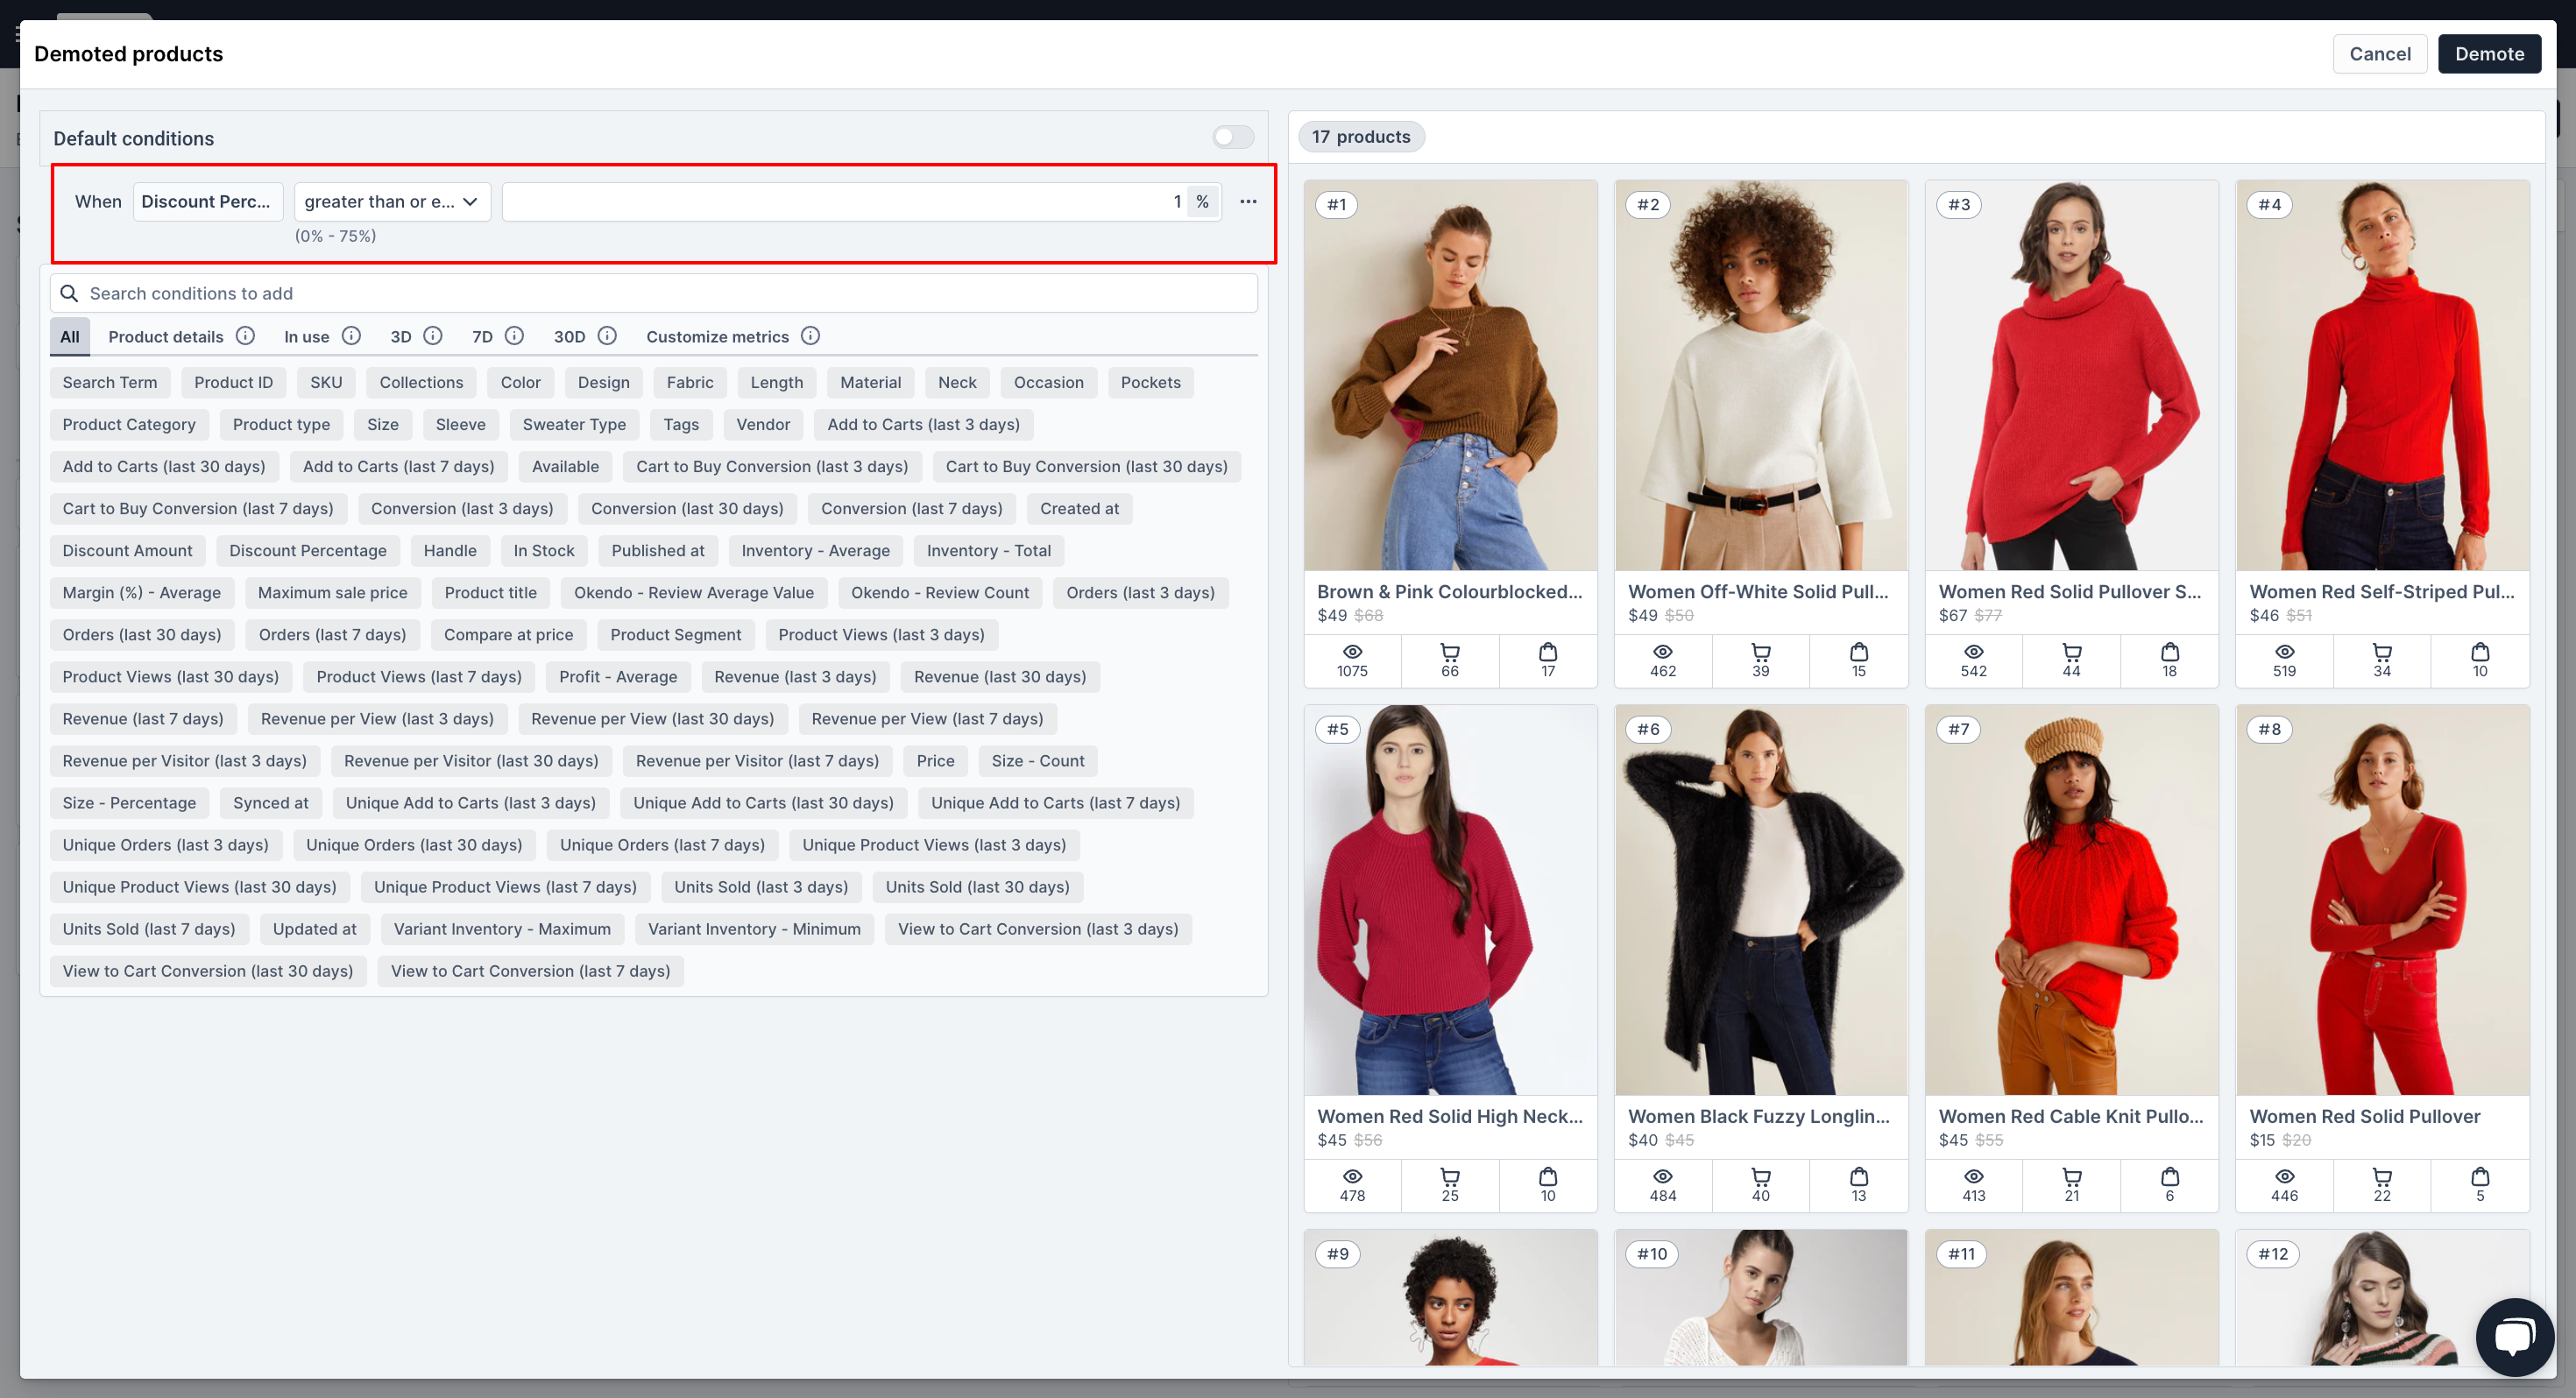The image size is (2576, 1398).
Task: Click the bag orders icon on product #5
Action: click(x=1547, y=1176)
